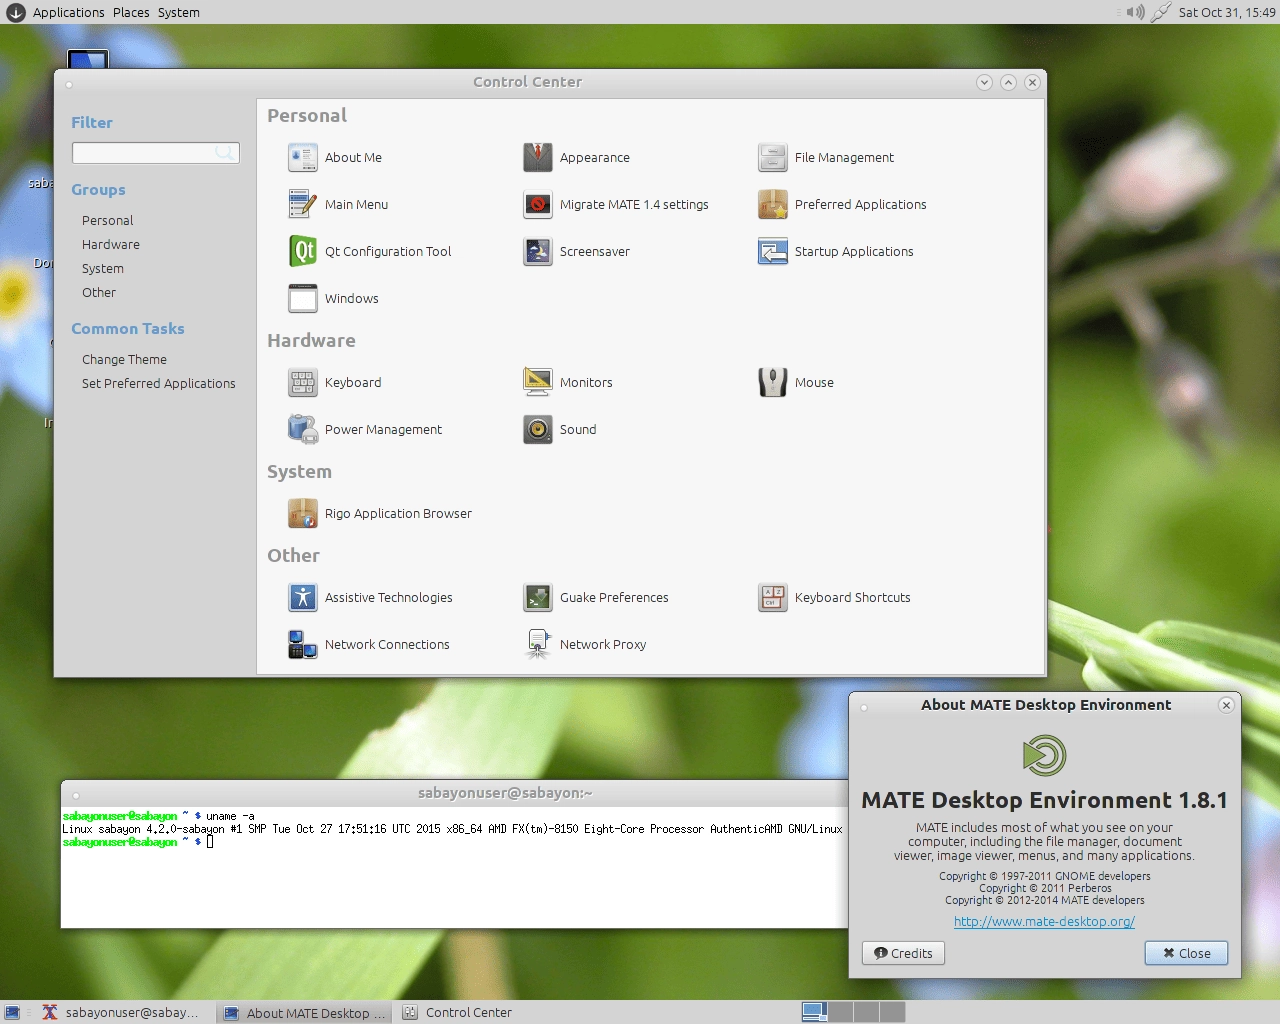The height and width of the screenshot is (1024, 1280).
Task: Open the Keyboard Shortcuts icon
Action: 773,597
